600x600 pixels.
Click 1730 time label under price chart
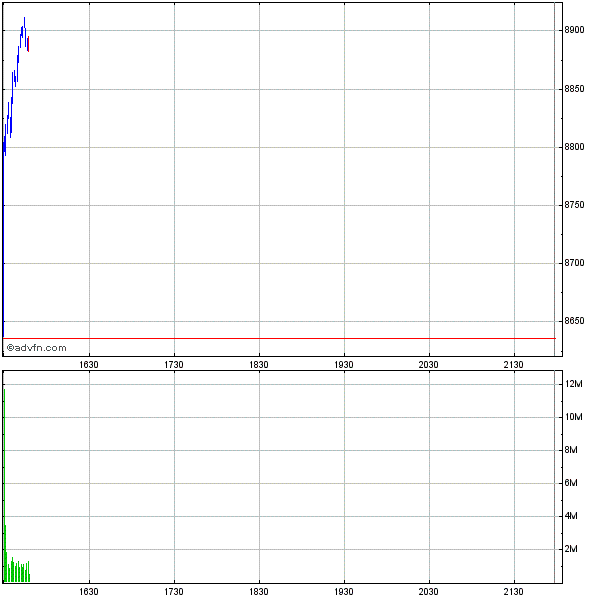[x=174, y=365]
